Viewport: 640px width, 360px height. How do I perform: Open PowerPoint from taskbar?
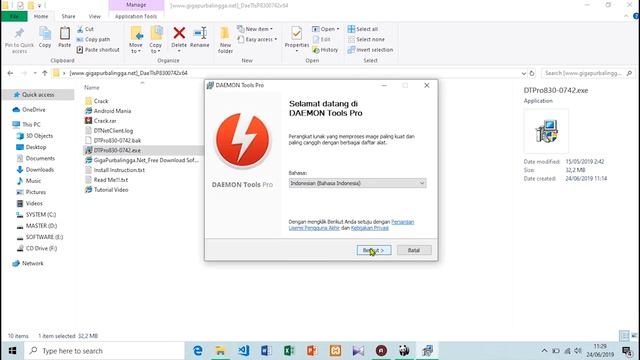(312, 351)
